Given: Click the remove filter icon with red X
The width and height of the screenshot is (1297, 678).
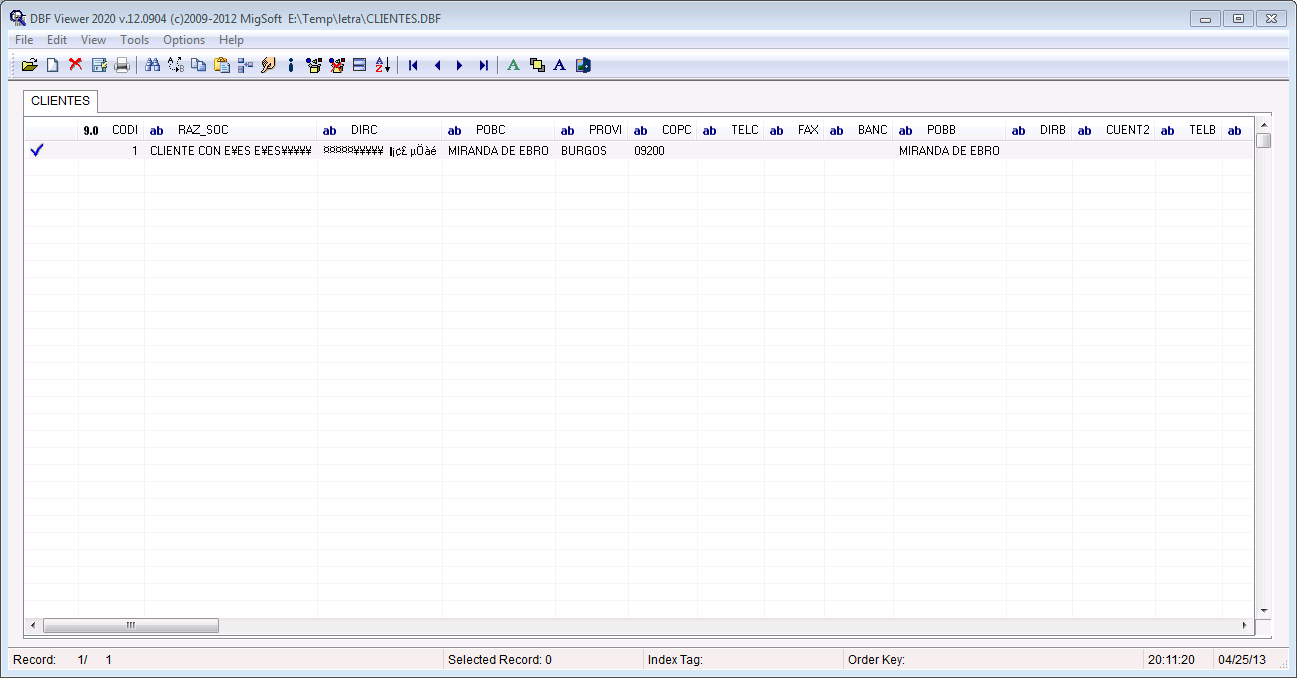Looking at the screenshot, I should click(x=337, y=65).
